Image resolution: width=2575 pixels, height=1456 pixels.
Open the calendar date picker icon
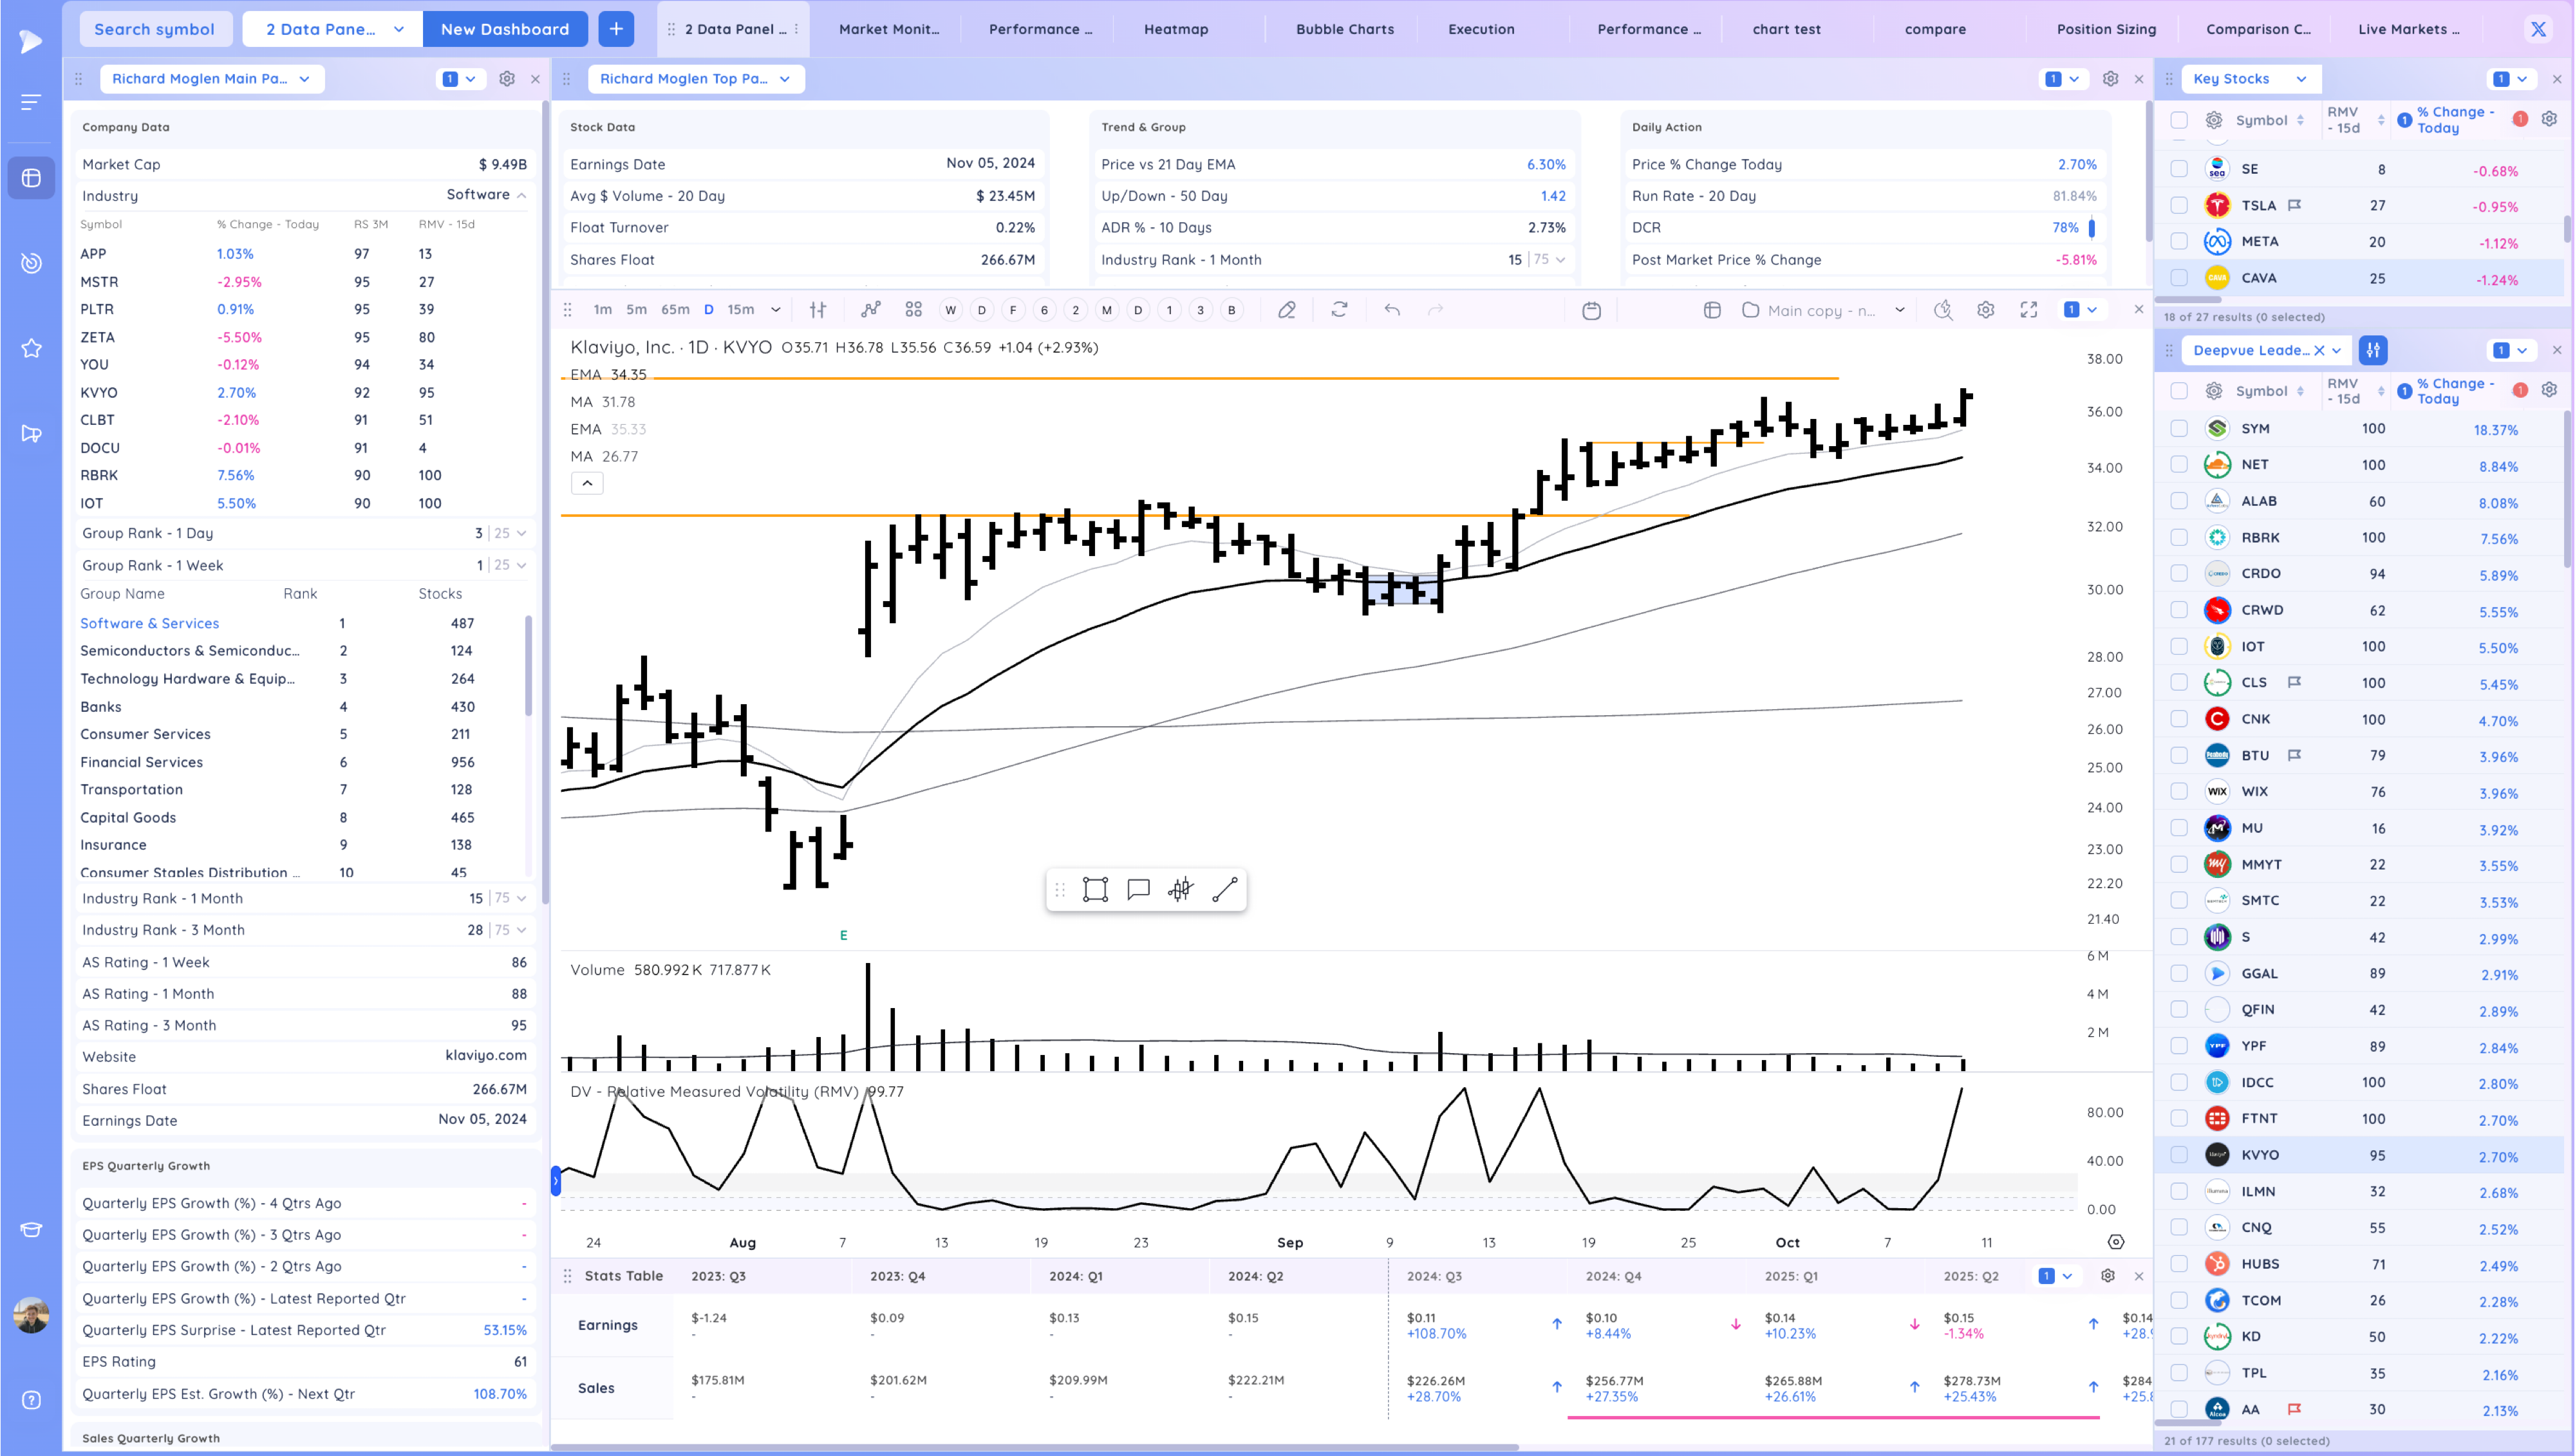click(x=1591, y=310)
